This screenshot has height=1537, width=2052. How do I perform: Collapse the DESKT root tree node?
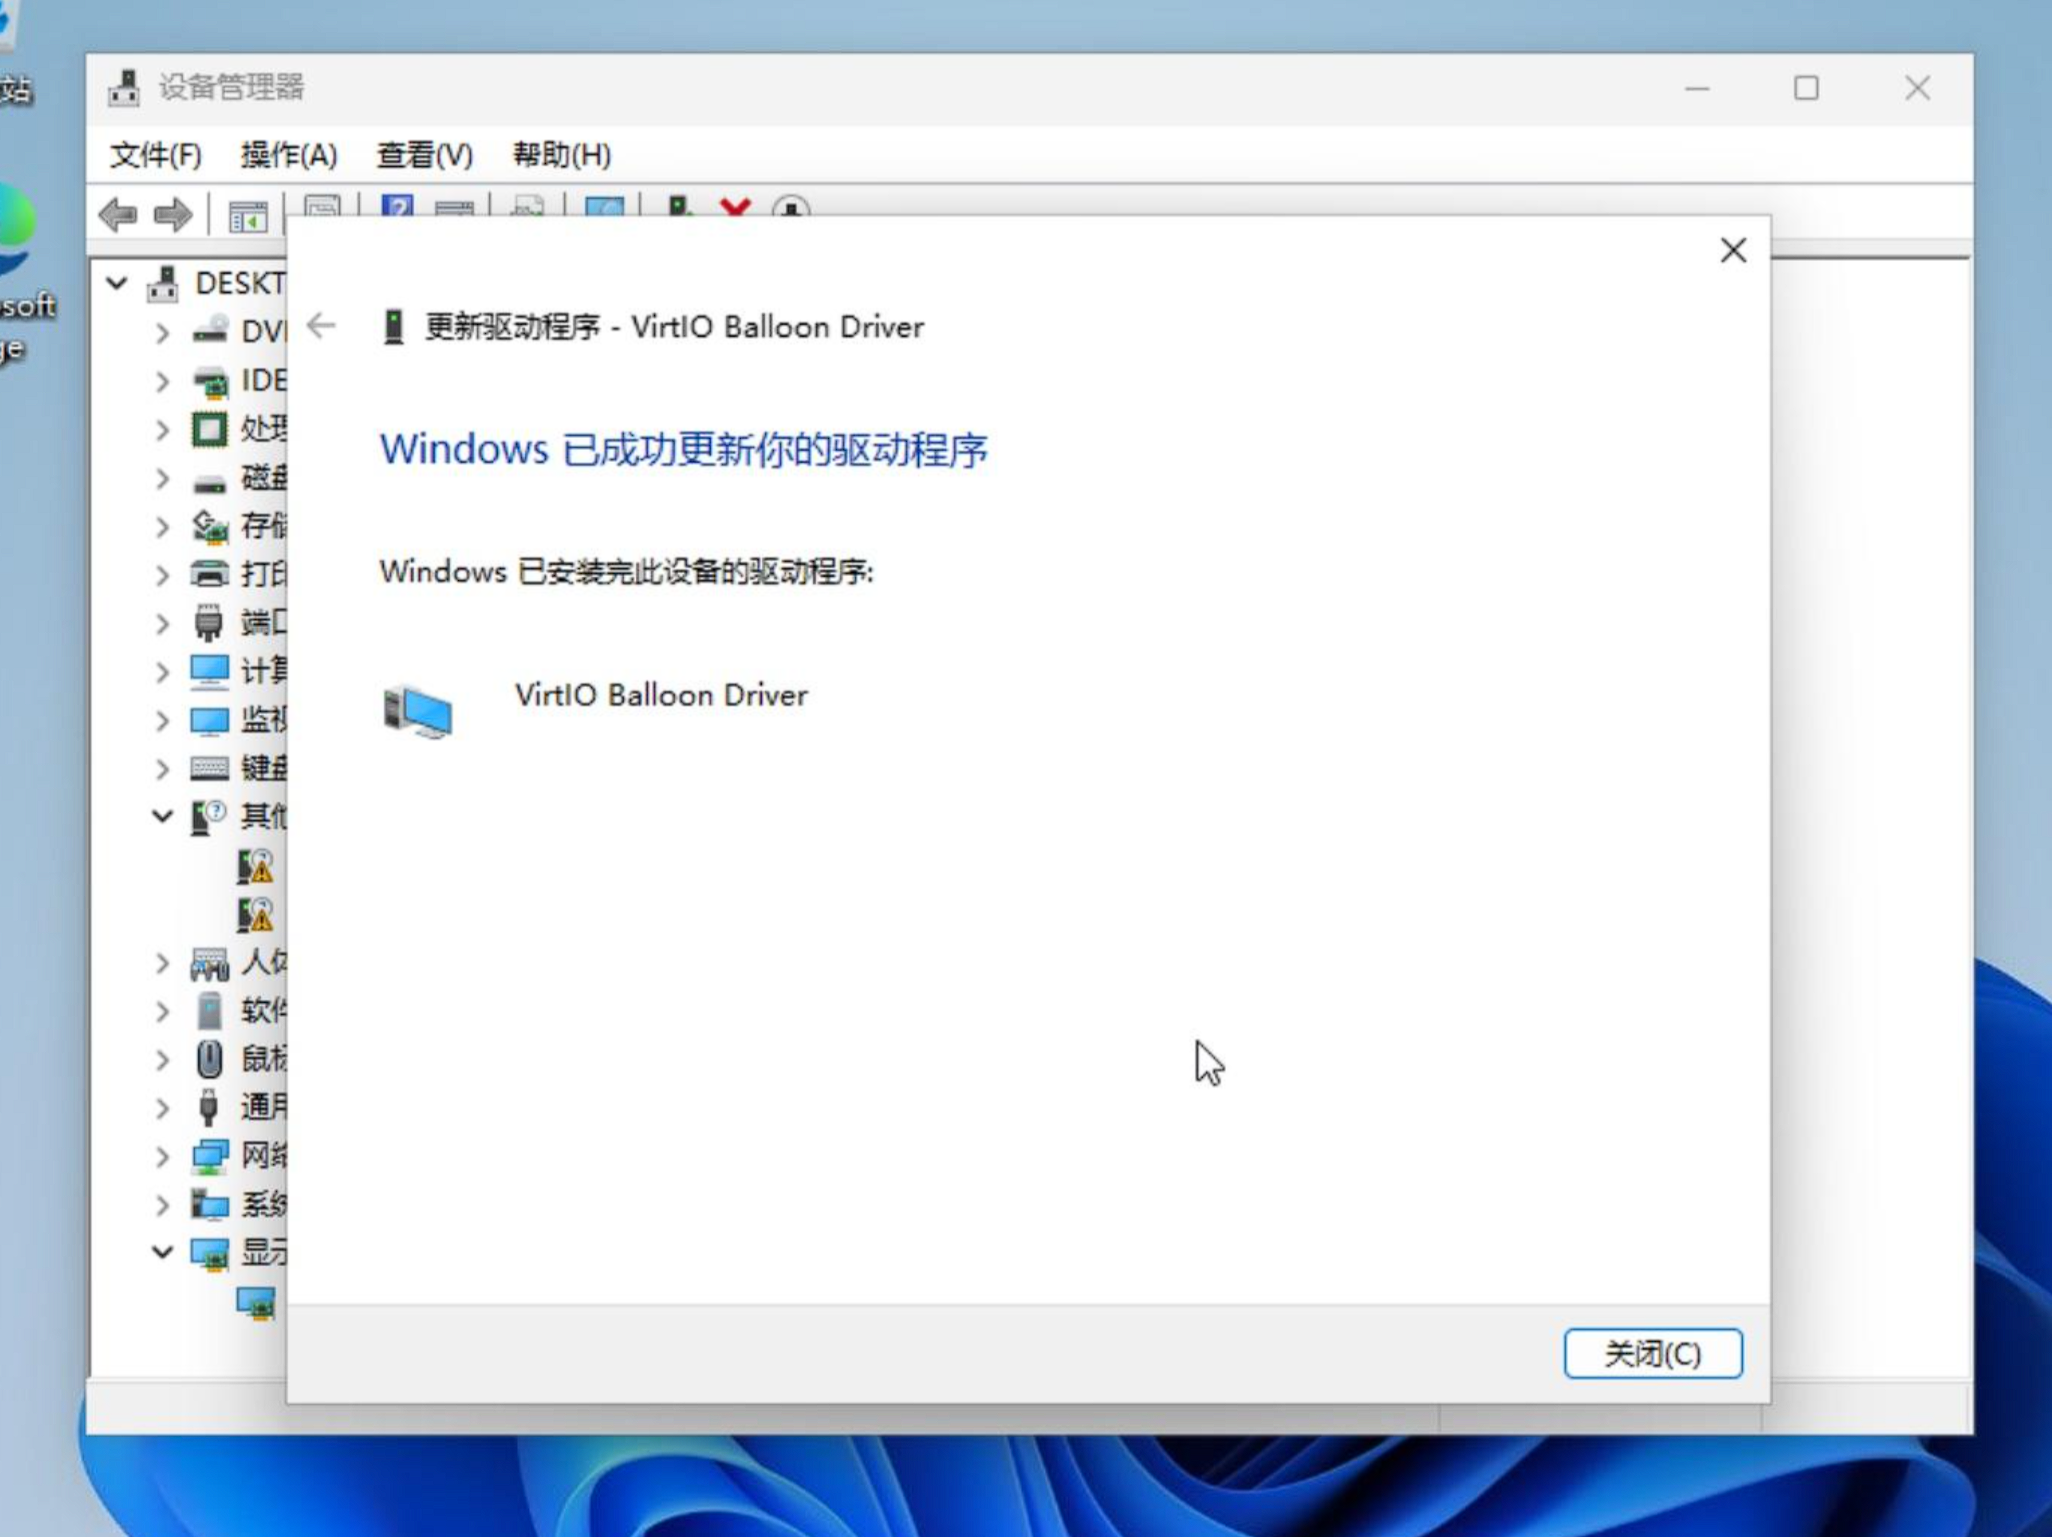pos(117,284)
